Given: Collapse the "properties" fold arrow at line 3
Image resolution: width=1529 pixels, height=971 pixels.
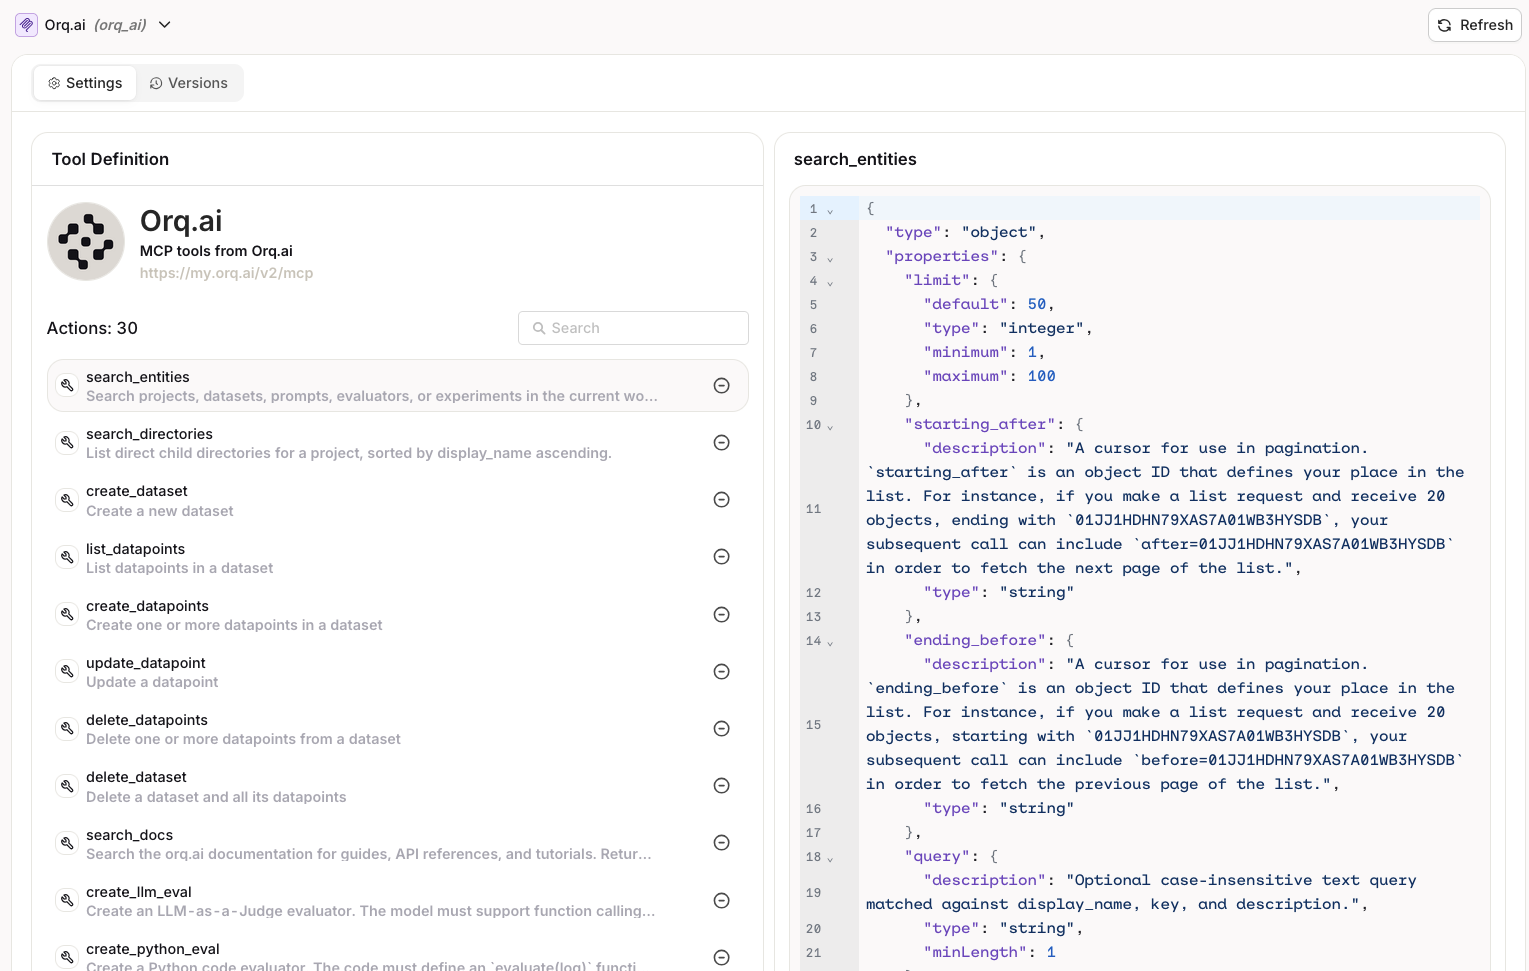Looking at the screenshot, I should [x=830, y=258].
